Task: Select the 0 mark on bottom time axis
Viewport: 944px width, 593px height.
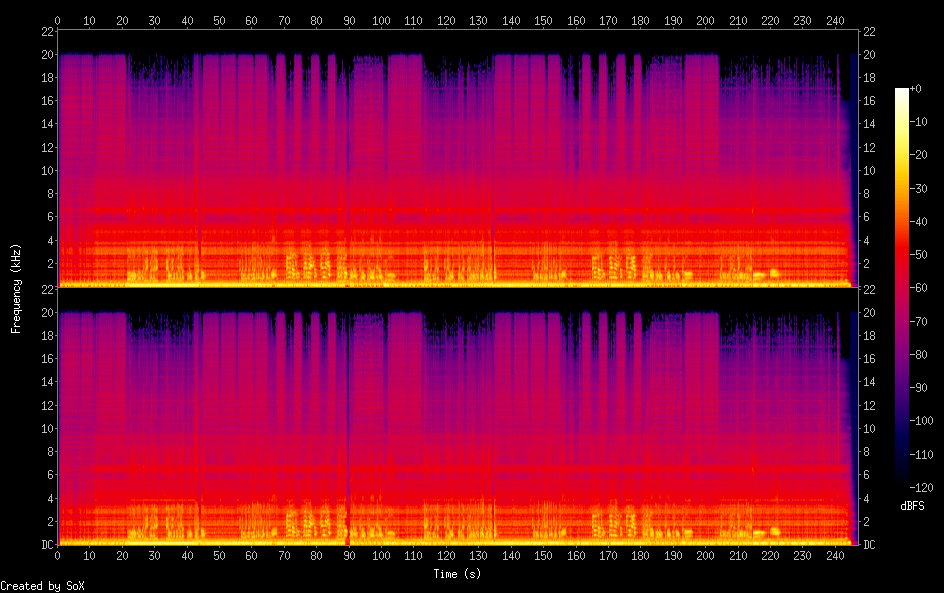Action: click(x=58, y=555)
